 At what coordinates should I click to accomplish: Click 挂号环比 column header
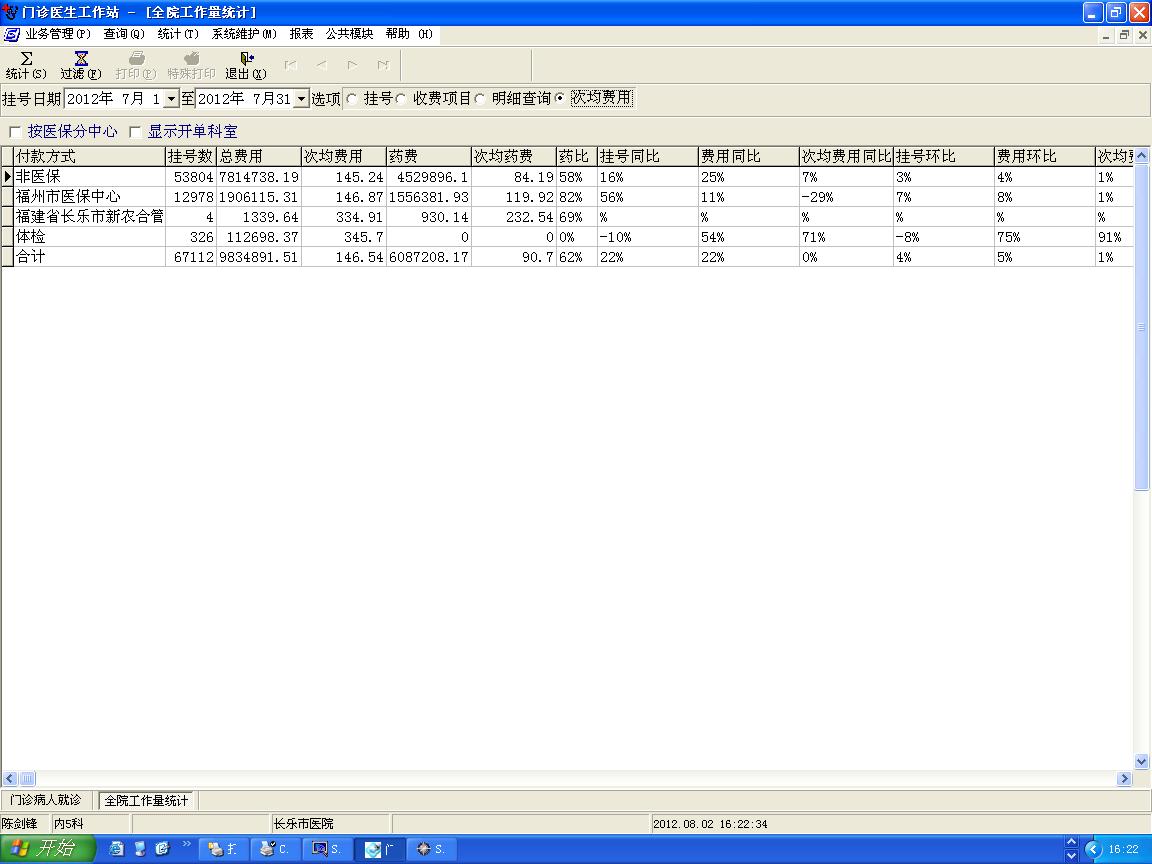click(x=943, y=156)
